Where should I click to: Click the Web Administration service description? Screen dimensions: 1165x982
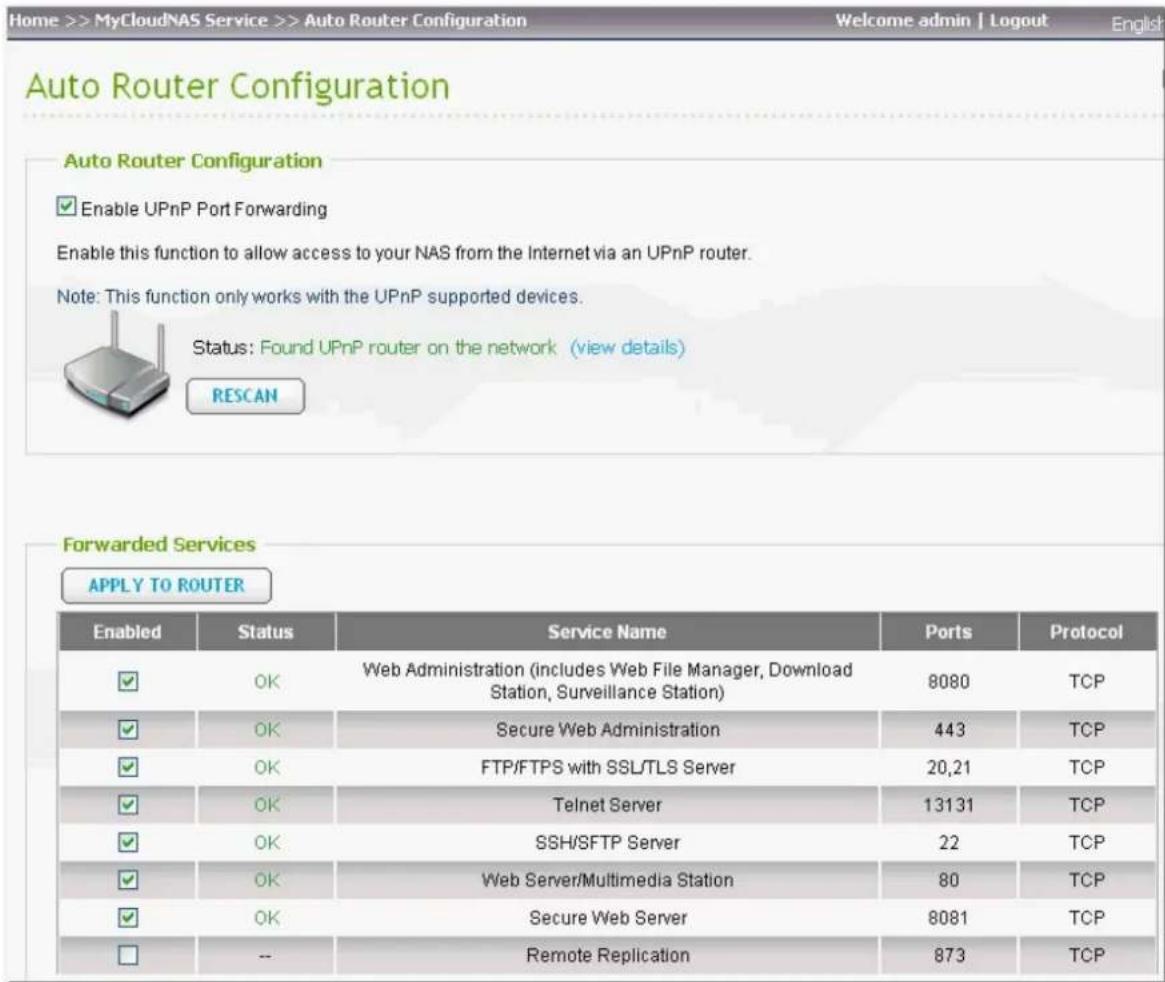click(607, 680)
